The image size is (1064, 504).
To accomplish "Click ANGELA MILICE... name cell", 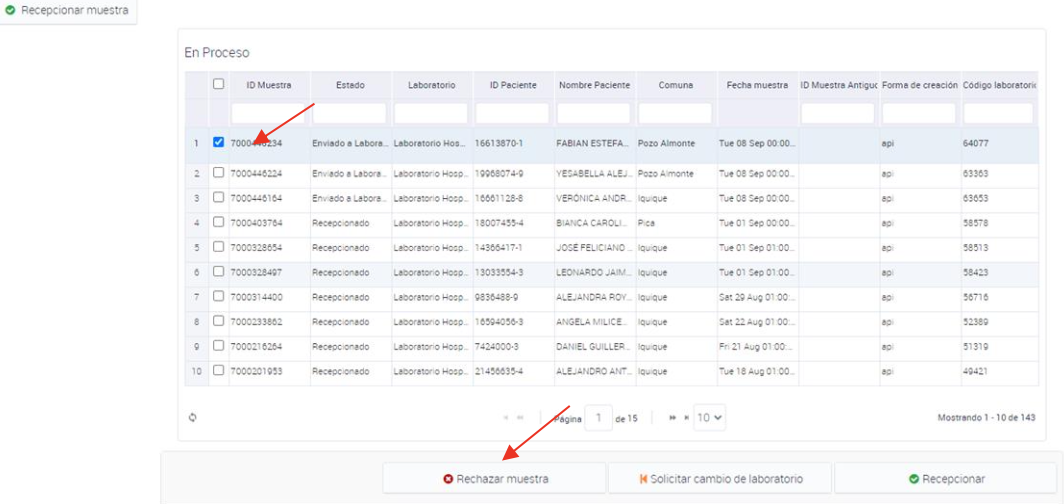I will (594, 322).
